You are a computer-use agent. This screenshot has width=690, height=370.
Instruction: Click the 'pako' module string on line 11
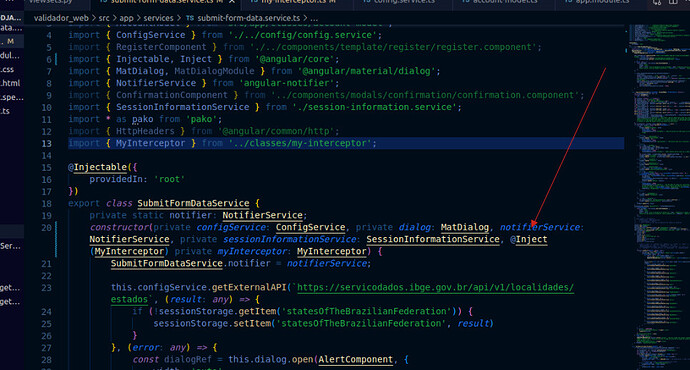pyautogui.click(x=202, y=119)
